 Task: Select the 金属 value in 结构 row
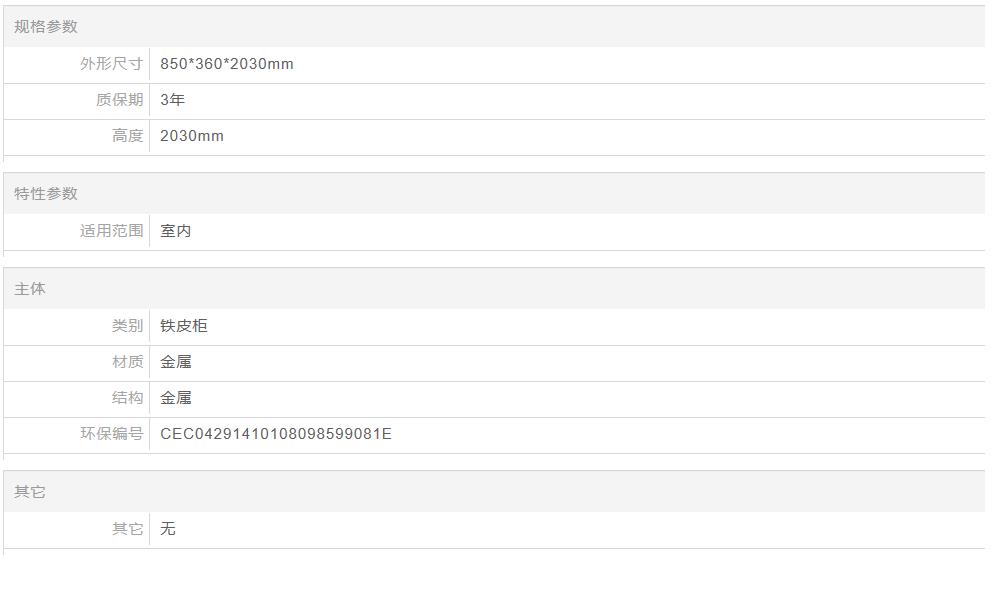tap(175, 398)
